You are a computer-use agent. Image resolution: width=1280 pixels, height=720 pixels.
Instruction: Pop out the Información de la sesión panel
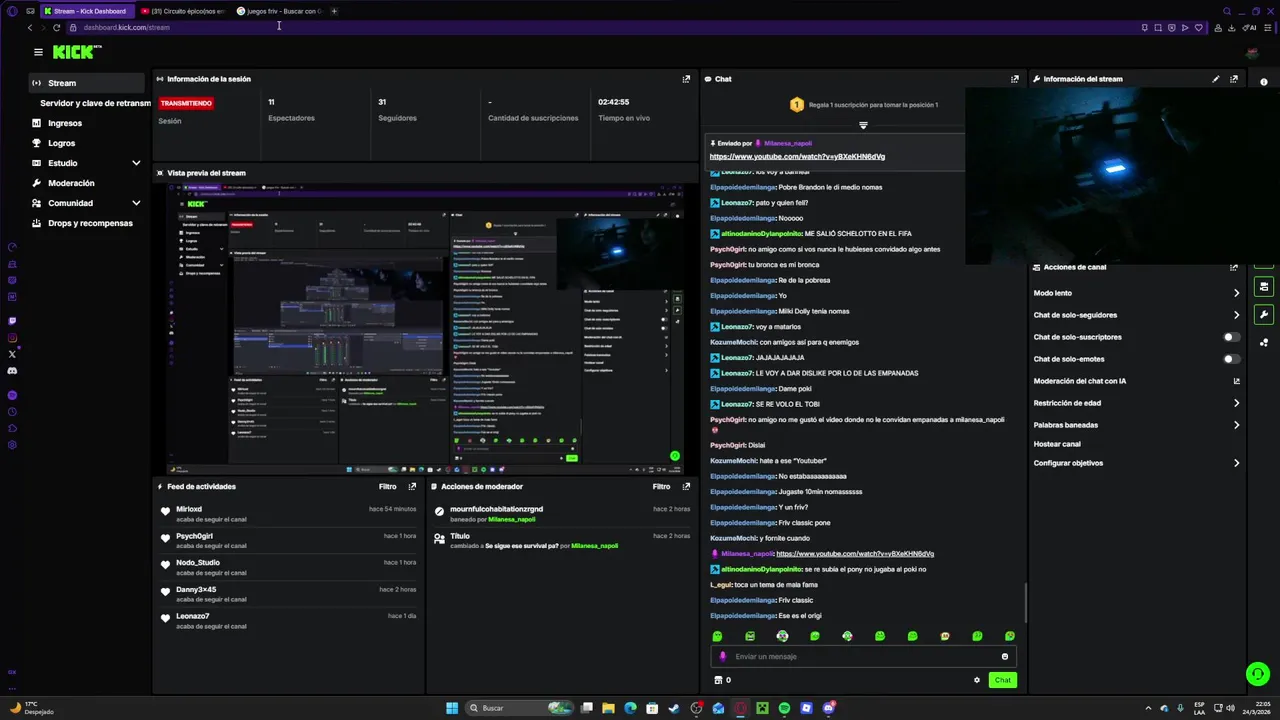(686, 79)
